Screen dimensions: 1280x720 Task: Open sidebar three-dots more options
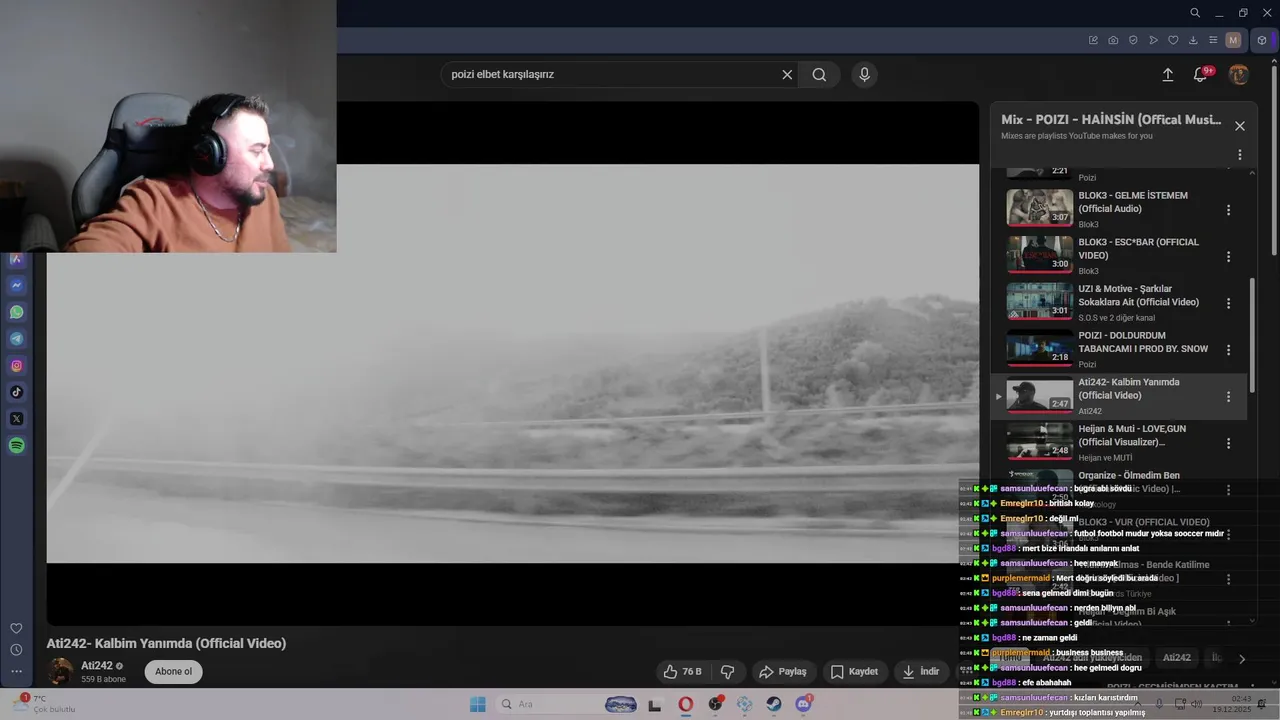click(16, 671)
